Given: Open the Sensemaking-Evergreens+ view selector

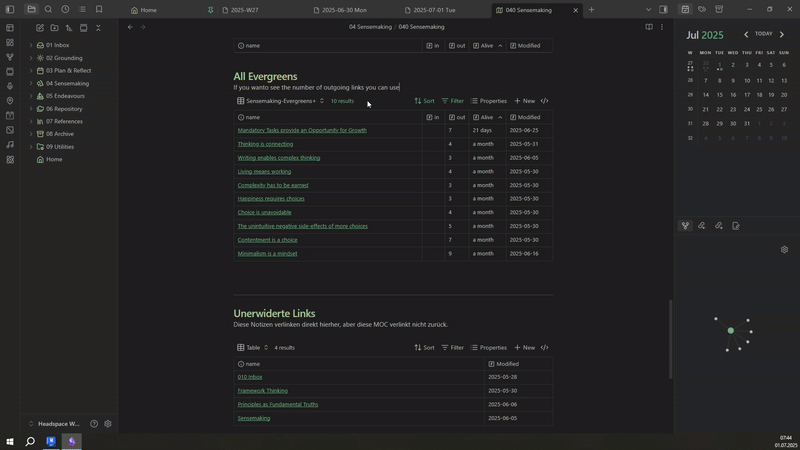Looking at the screenshot, I should coord(280,101).
